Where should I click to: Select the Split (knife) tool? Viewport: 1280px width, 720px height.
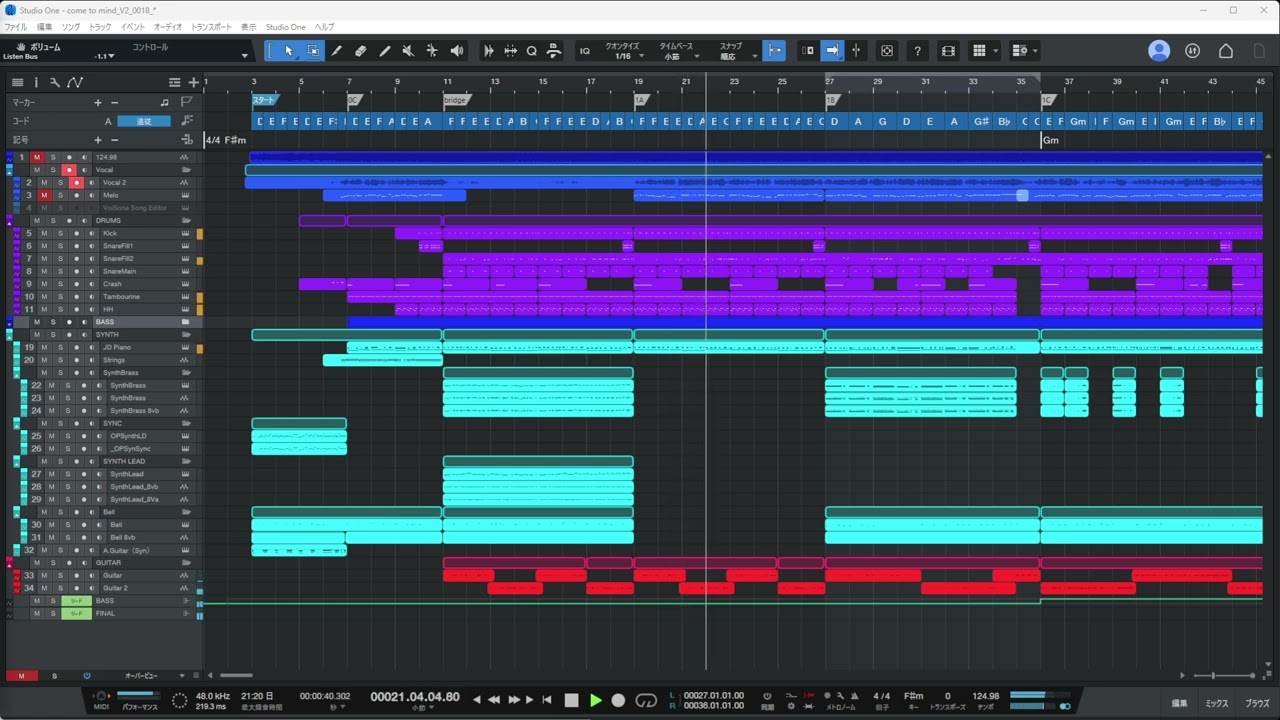click(337, 51)
